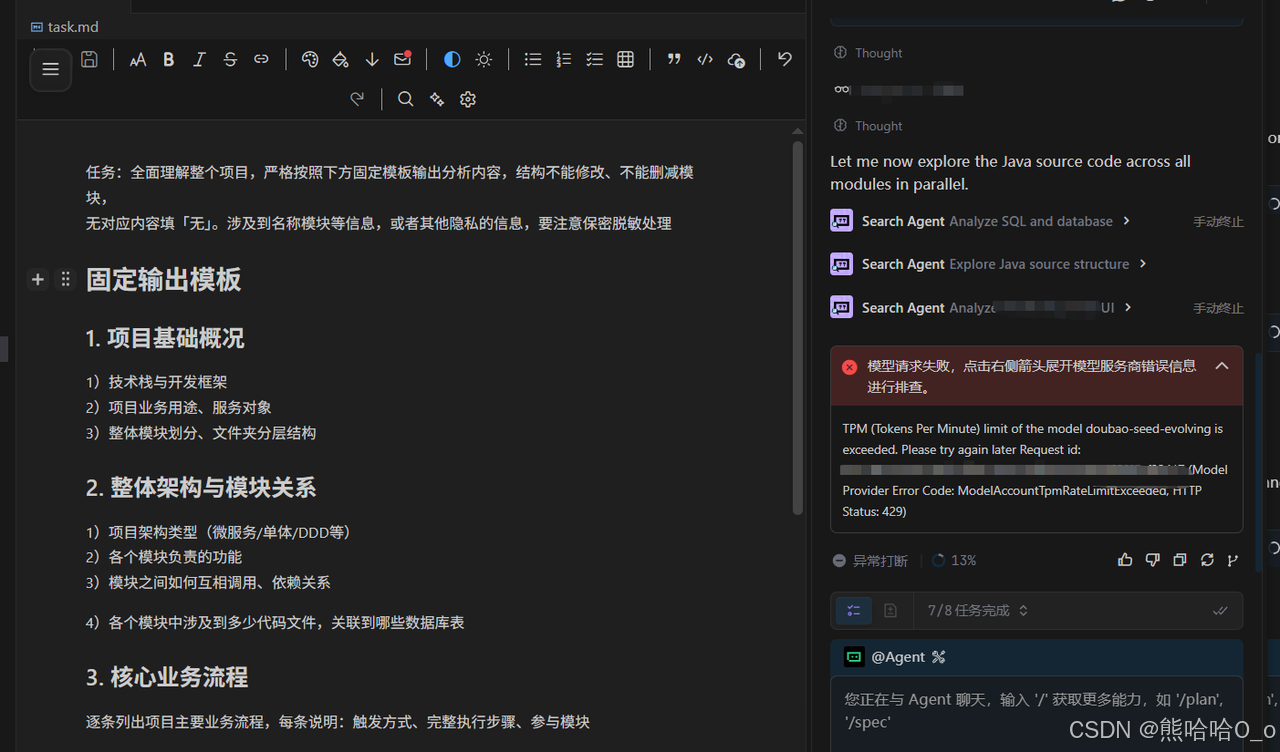Collapse the model request error details

[1222, 366]
